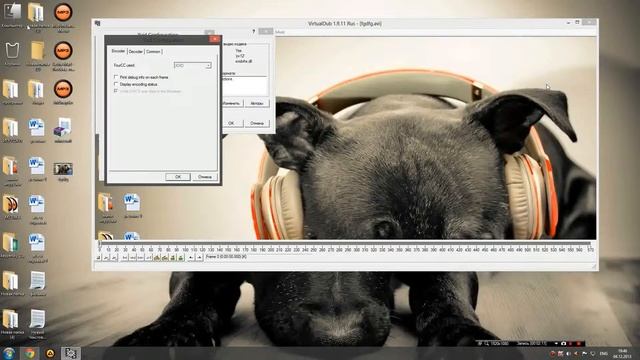640x360 pixels.
Task: Confirm with OK in front Xvid dialog
Action: point(178,177)
